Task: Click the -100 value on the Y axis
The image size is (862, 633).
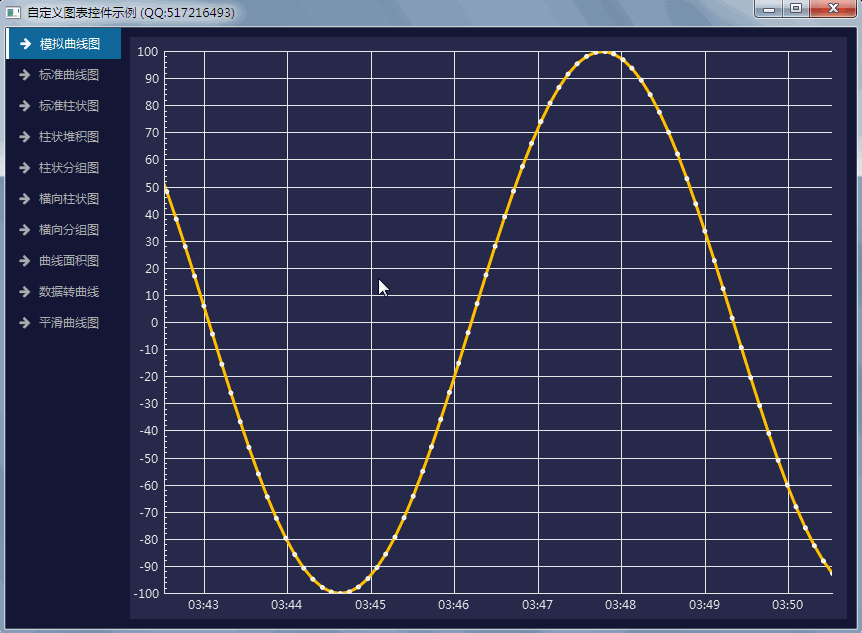Action: point(146,594)
